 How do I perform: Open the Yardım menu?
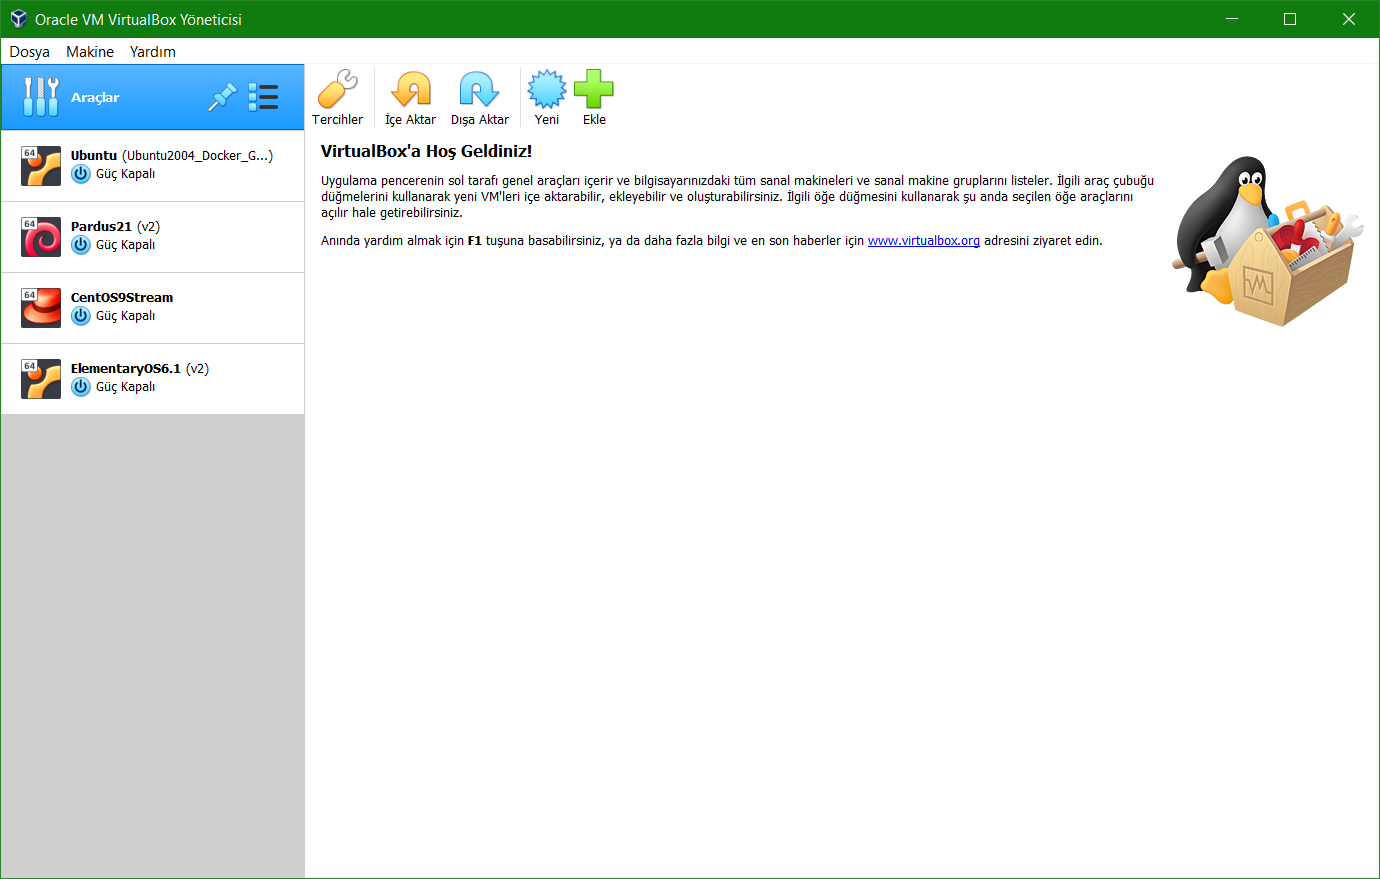(153, 52)
